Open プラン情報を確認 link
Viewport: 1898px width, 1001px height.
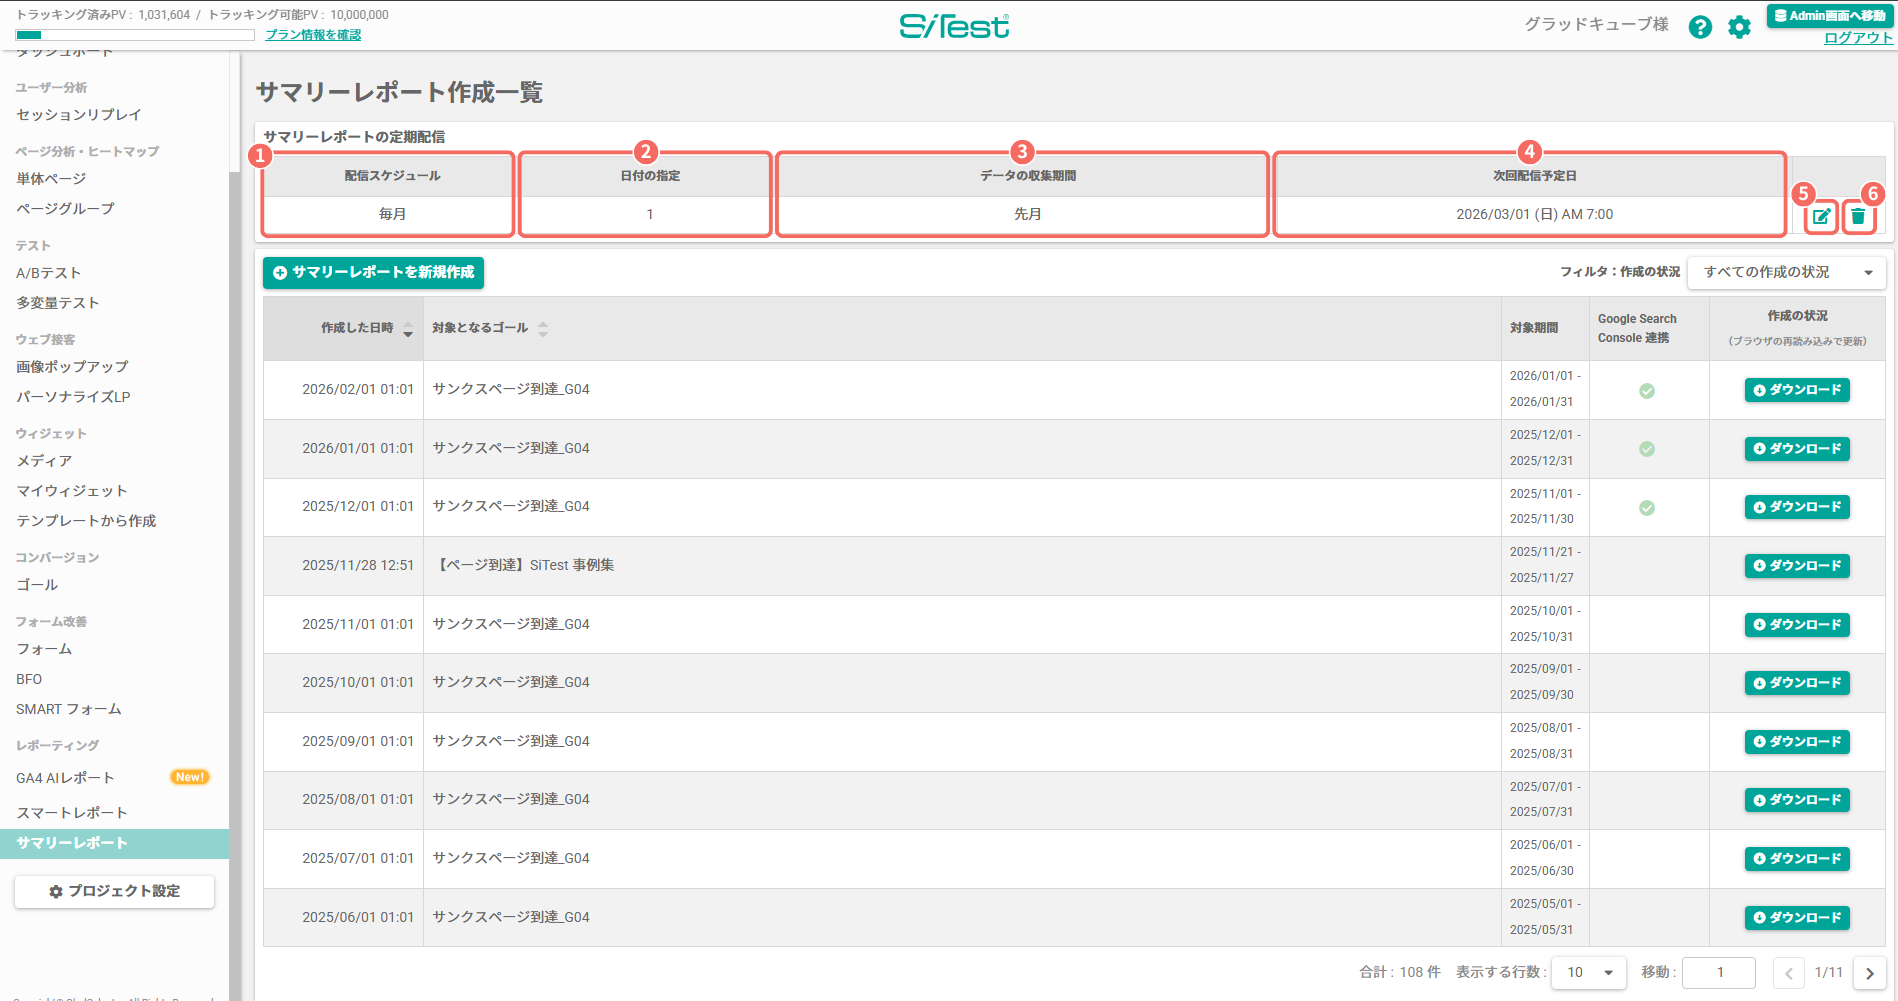[313, 35]
